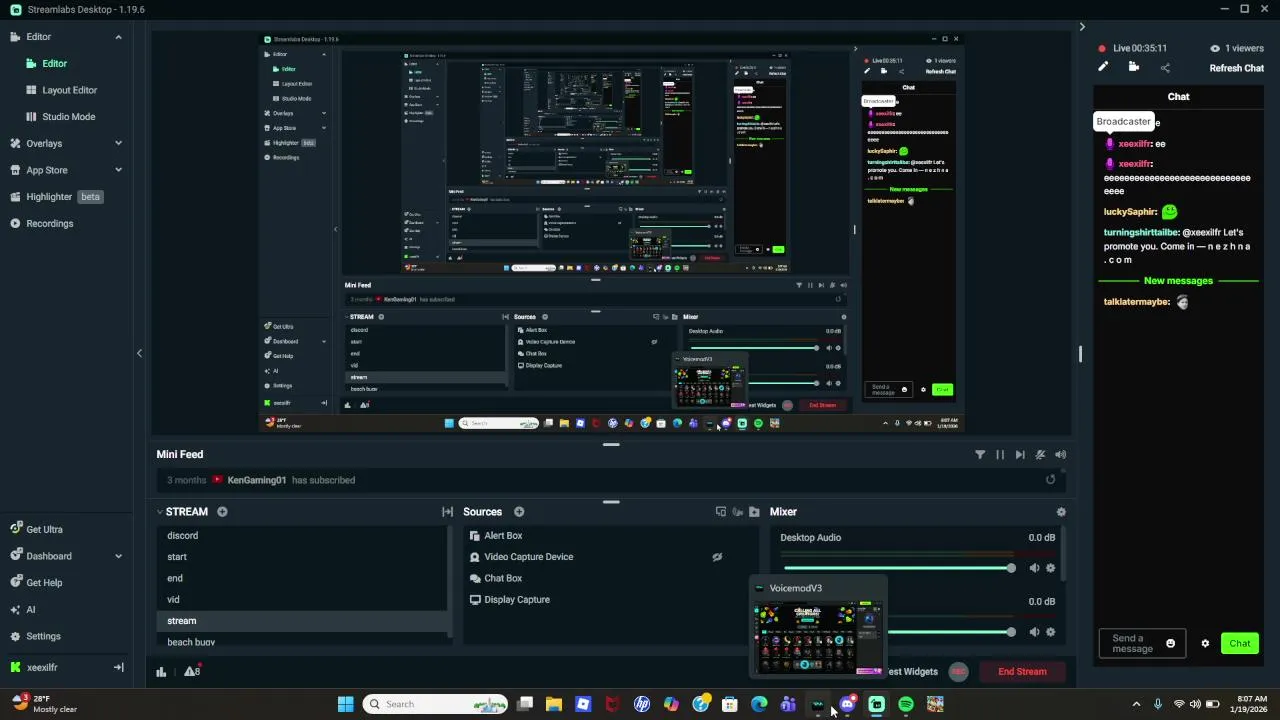Skip the current alert in Mini Feed
The height and width of the screenshot is (720, 1280).
tap(1020, 454)
